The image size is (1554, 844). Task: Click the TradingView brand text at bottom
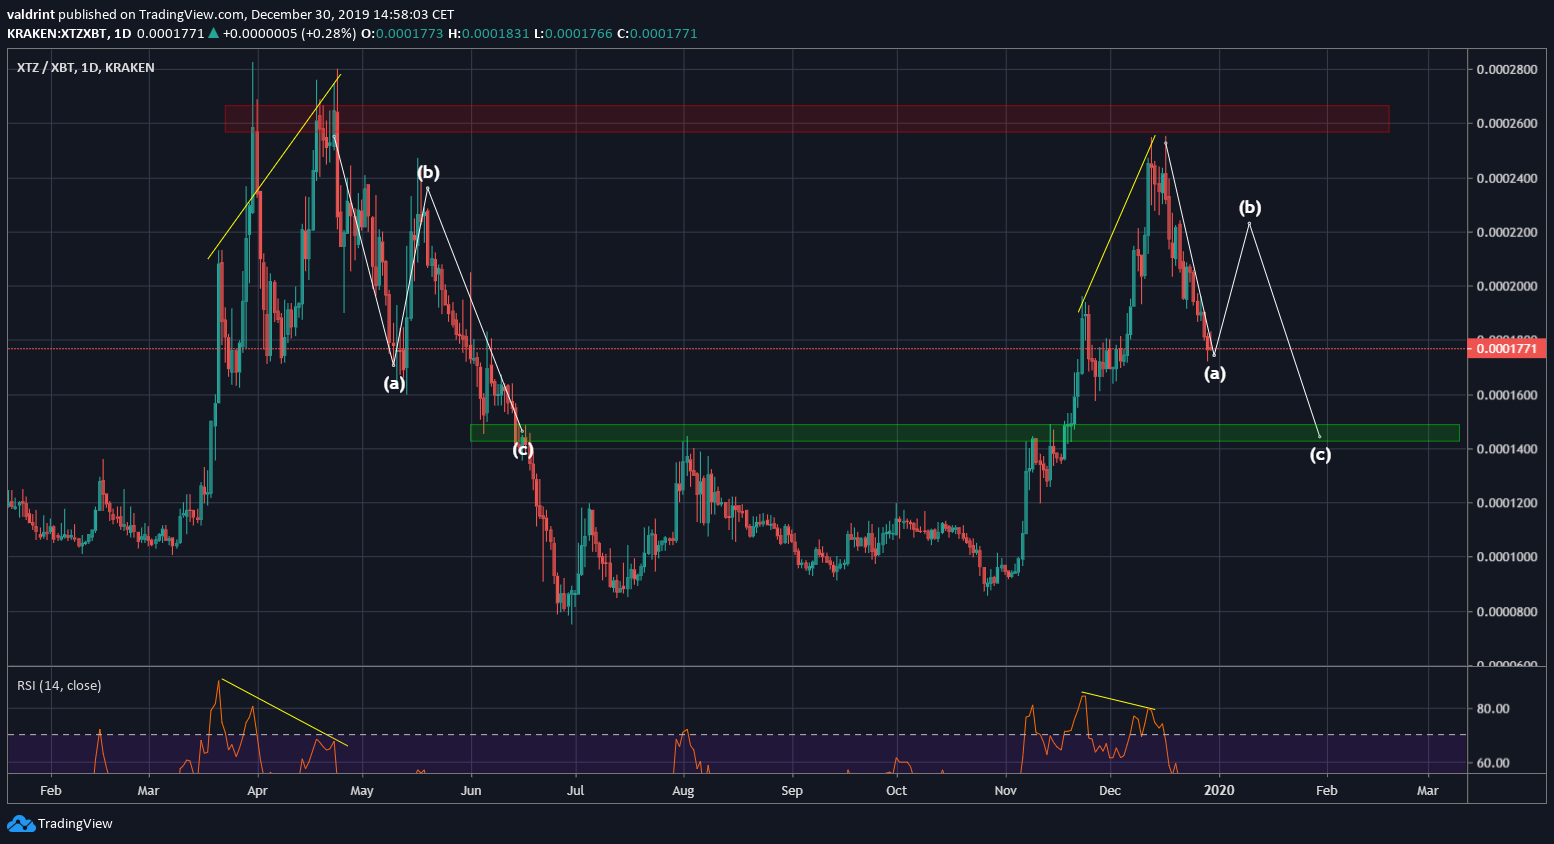(75, 824)
